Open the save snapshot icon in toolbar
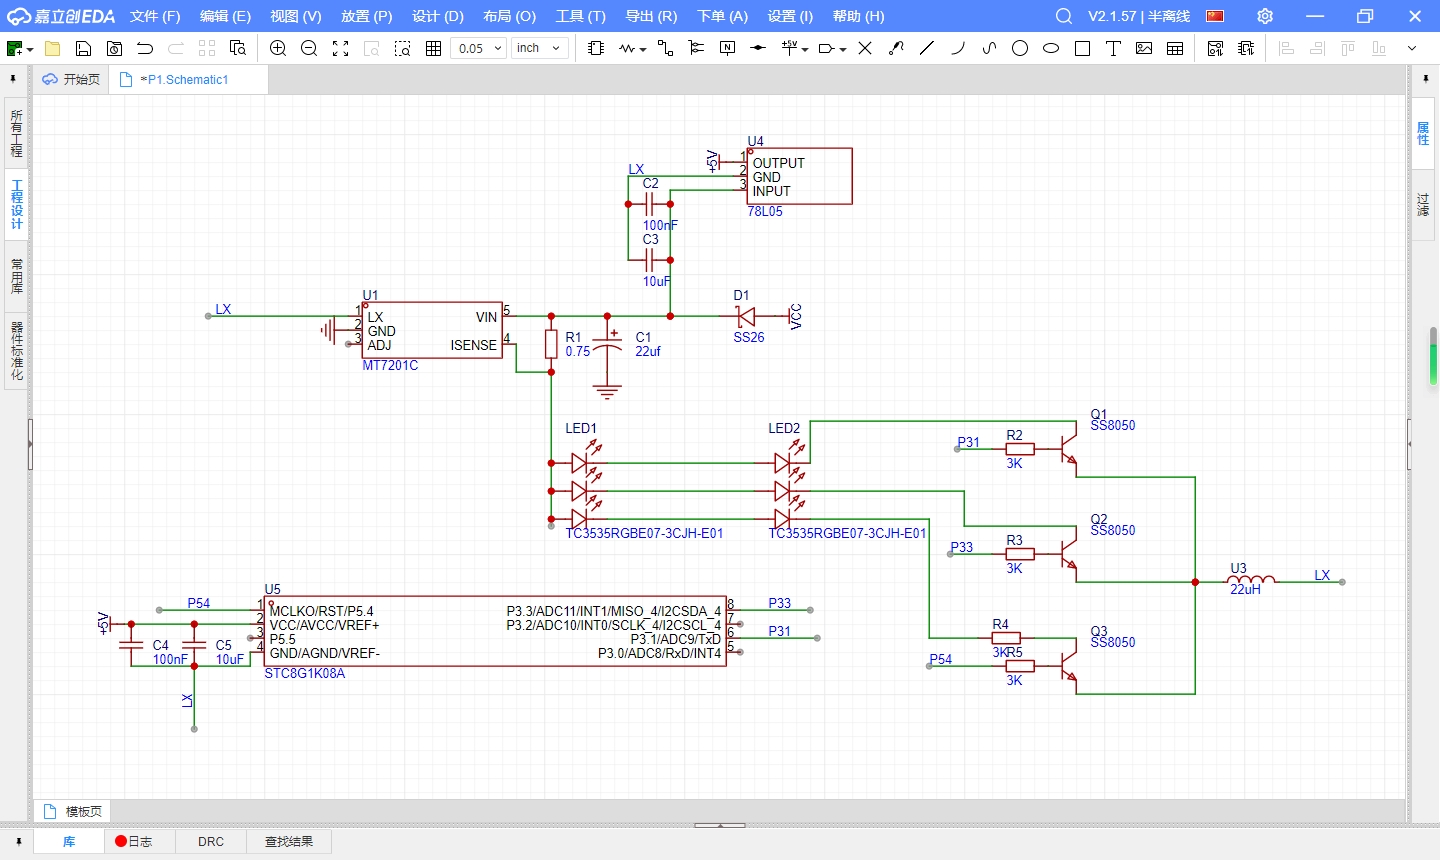Screen dimensions: 1440x860 115,48
